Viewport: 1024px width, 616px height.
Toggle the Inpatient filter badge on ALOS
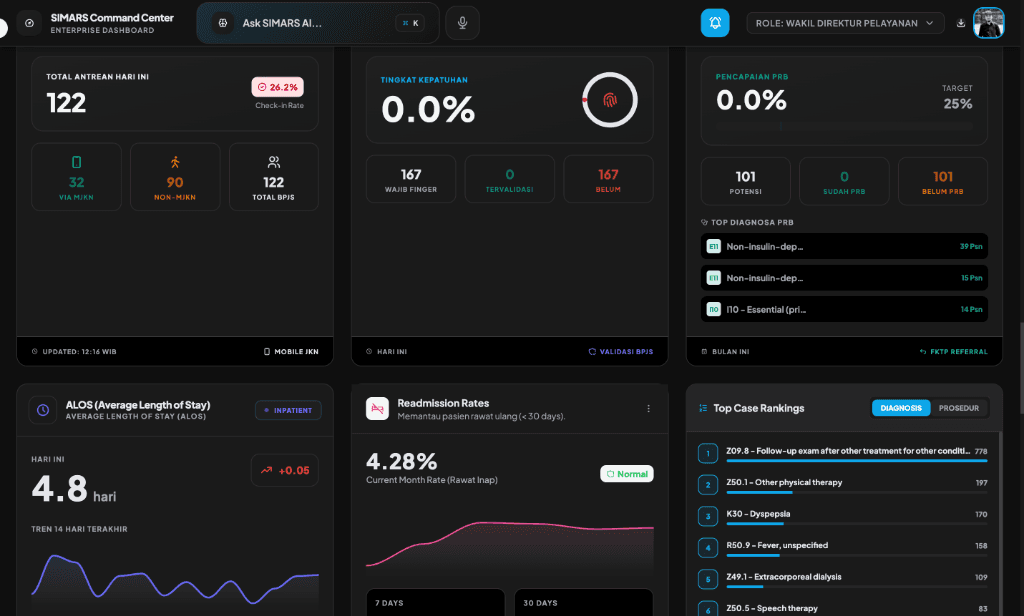click(x=288, y=409)
